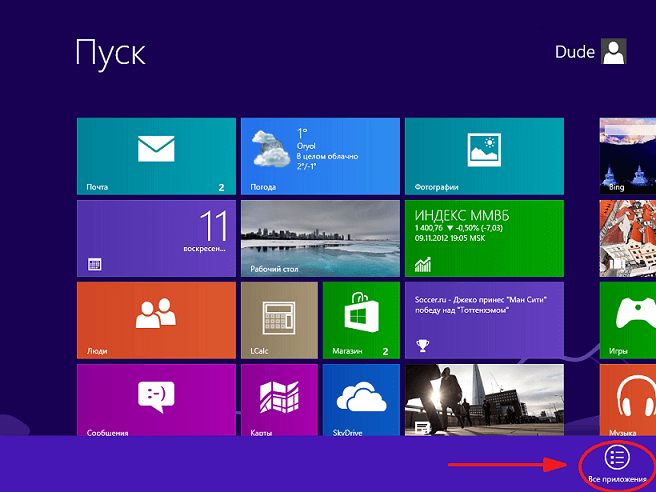This screenshot has width=656, height=492.
Task: Open the Люди people tile
Action: pyautogui.click(x=155, y=319)
